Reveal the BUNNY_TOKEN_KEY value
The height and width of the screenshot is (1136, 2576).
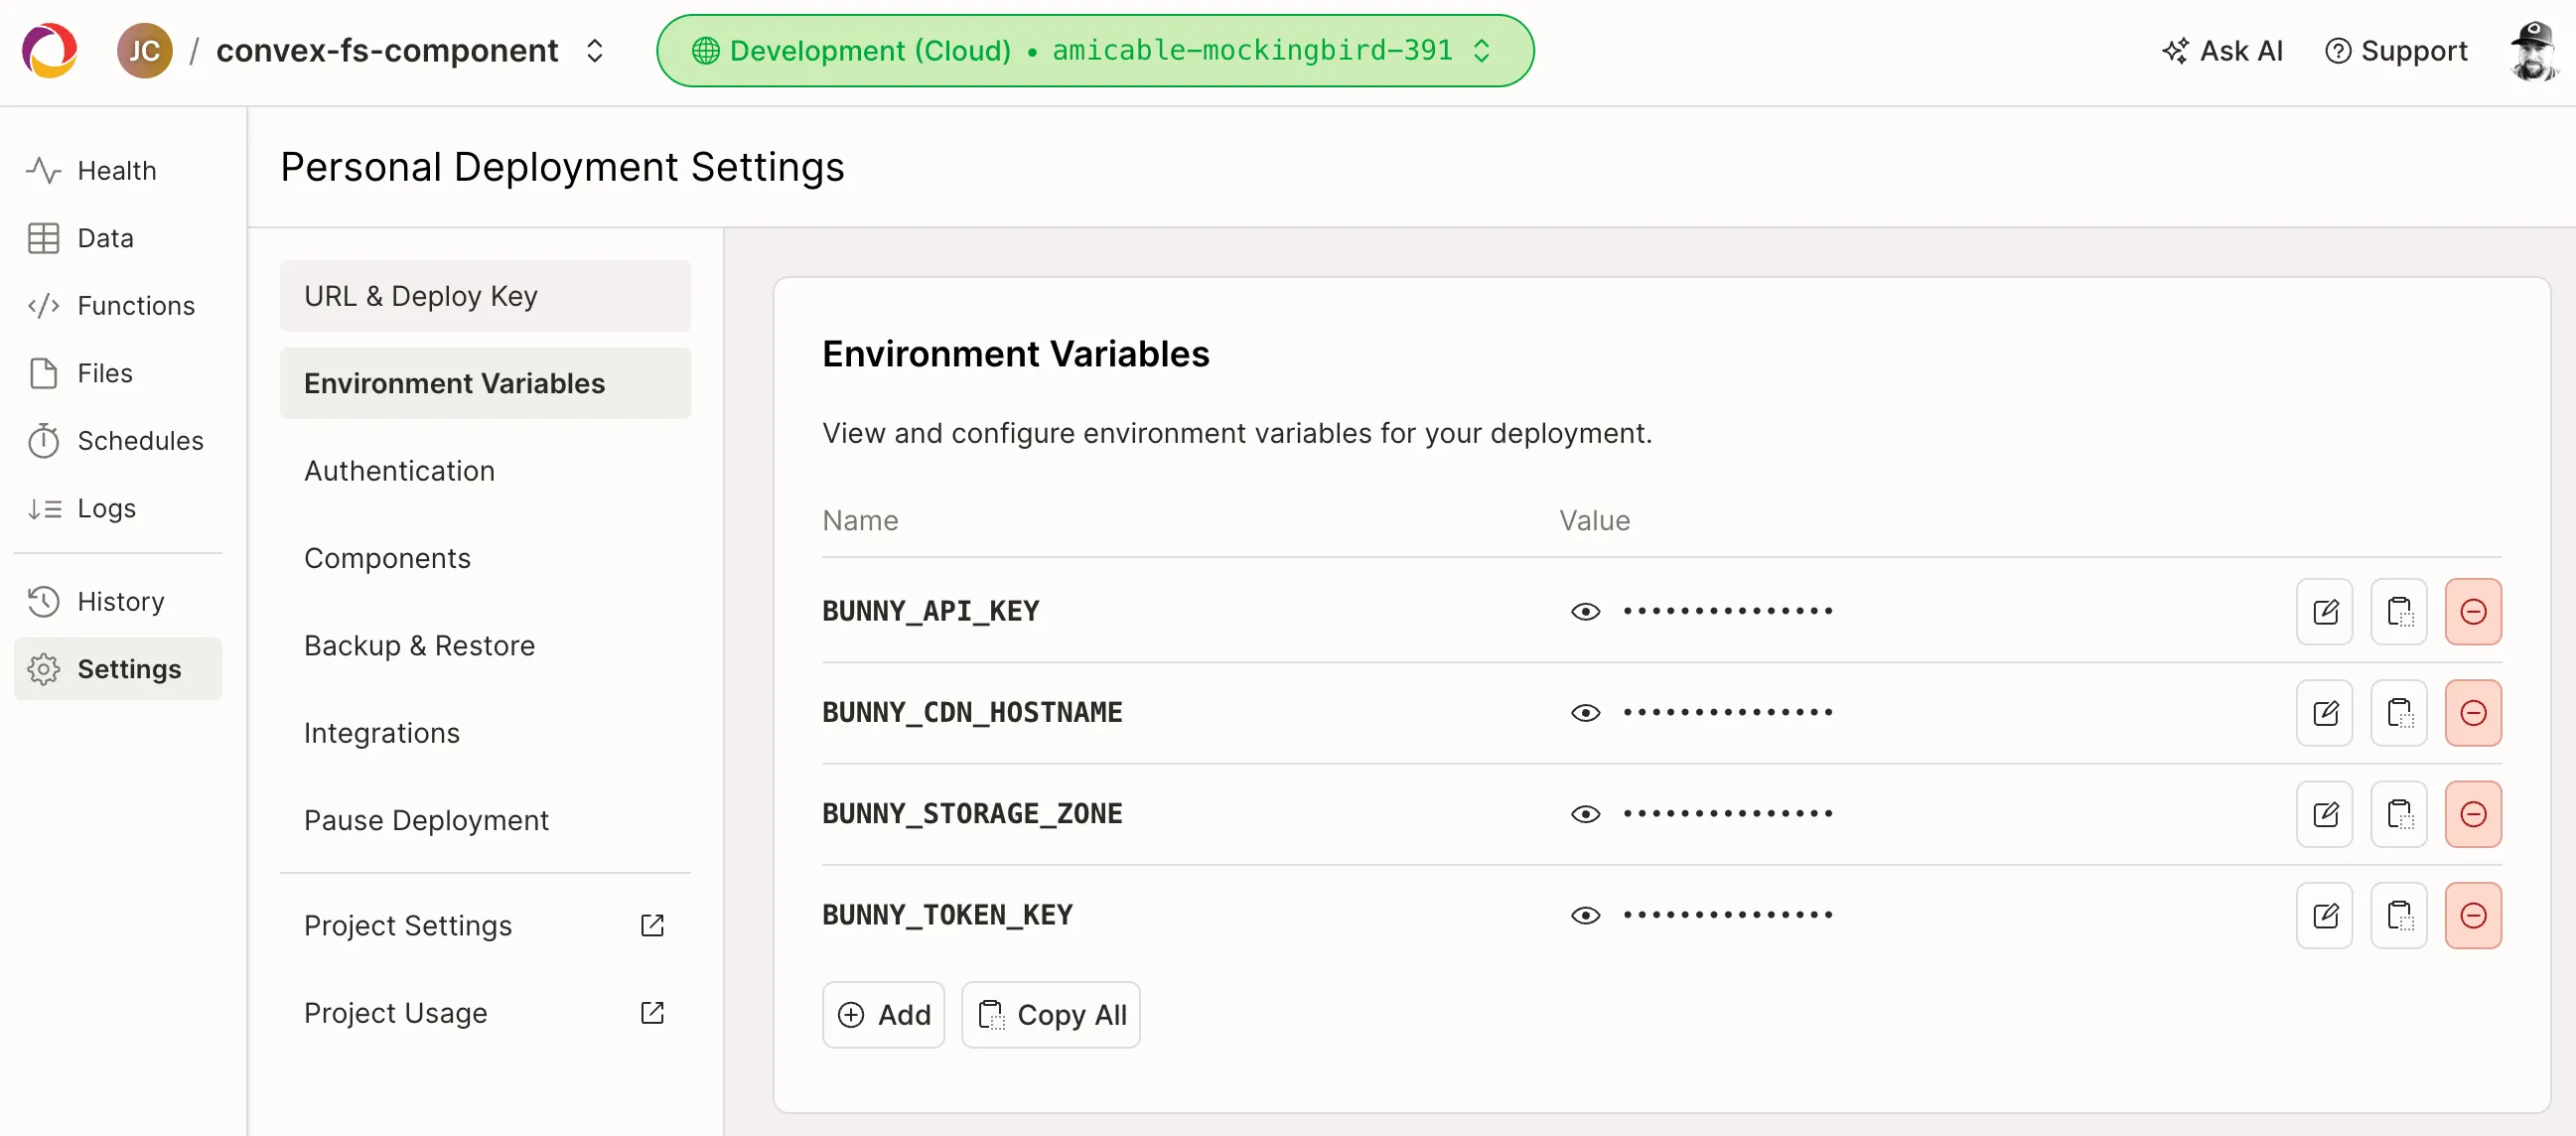[1584, 914]
